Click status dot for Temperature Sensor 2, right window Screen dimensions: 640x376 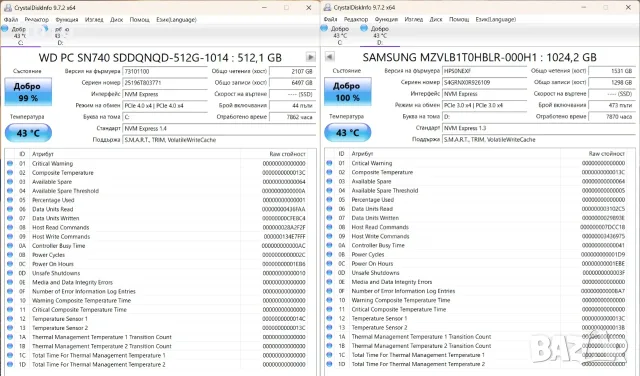(x=329, y=327)
